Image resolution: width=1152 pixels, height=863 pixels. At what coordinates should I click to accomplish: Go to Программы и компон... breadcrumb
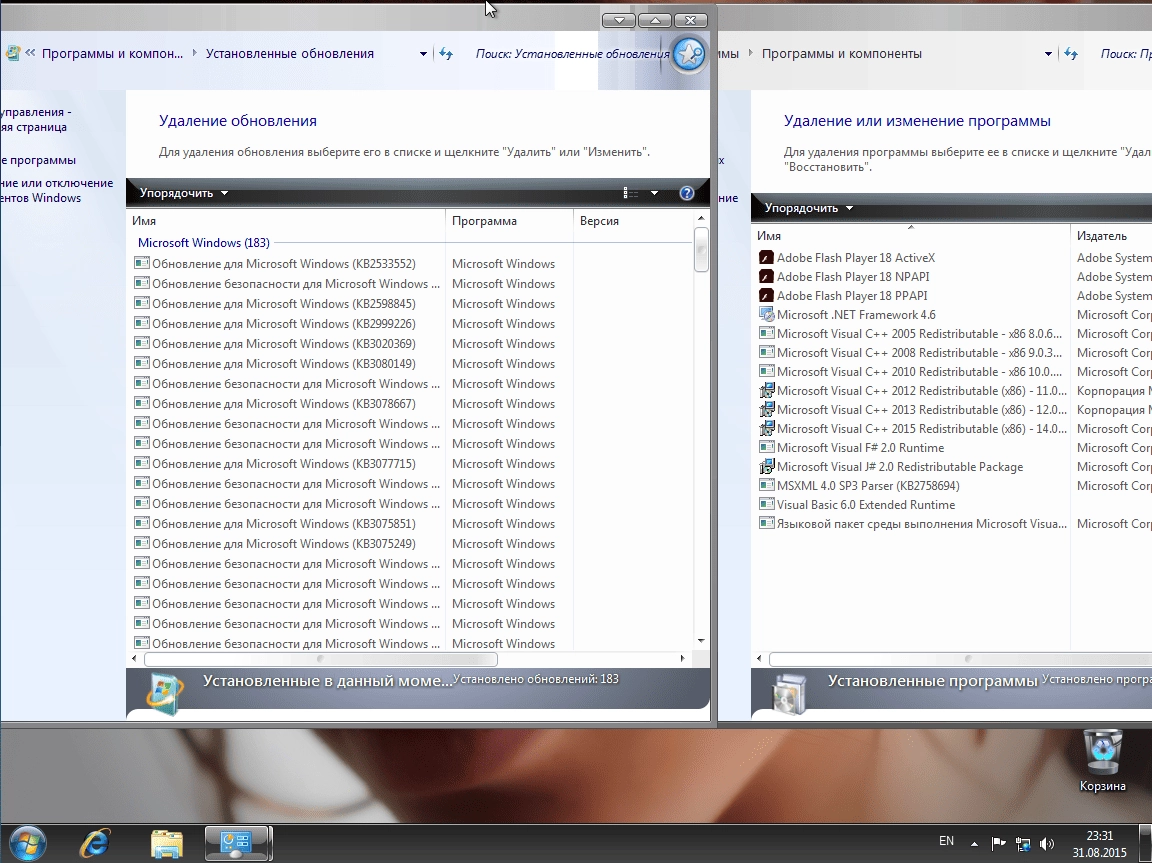pyautogui.click(x=112, y=54)
